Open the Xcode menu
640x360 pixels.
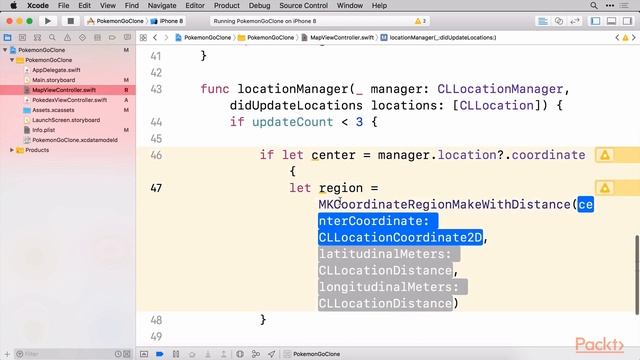click(38, 5)
